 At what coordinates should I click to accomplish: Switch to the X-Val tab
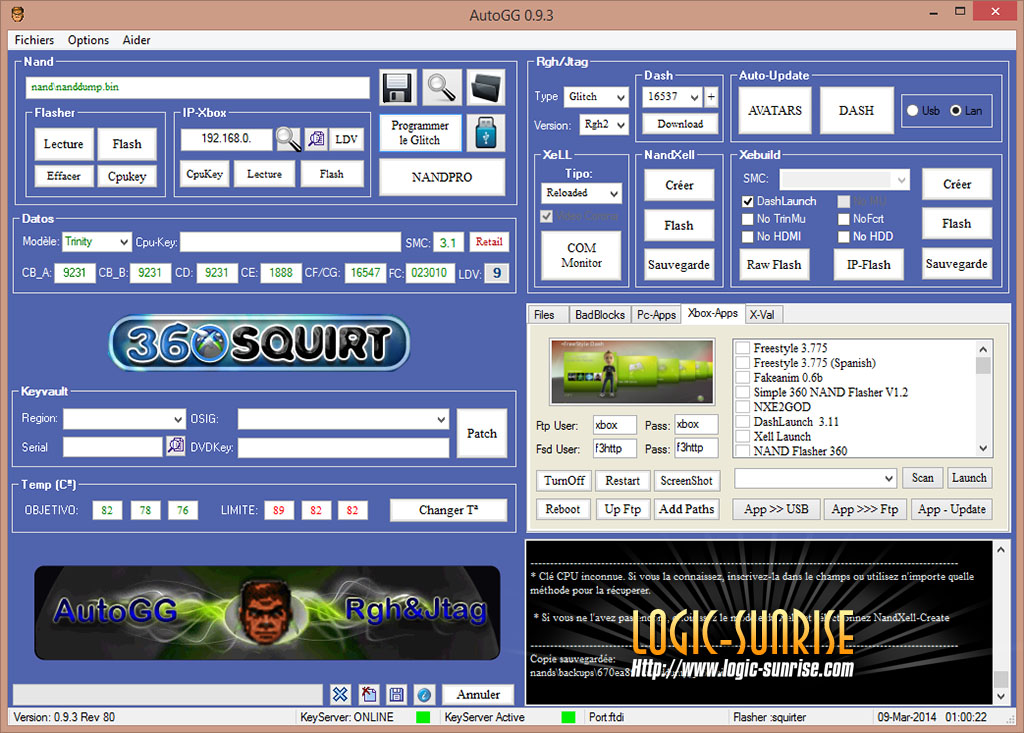[762, 315]
